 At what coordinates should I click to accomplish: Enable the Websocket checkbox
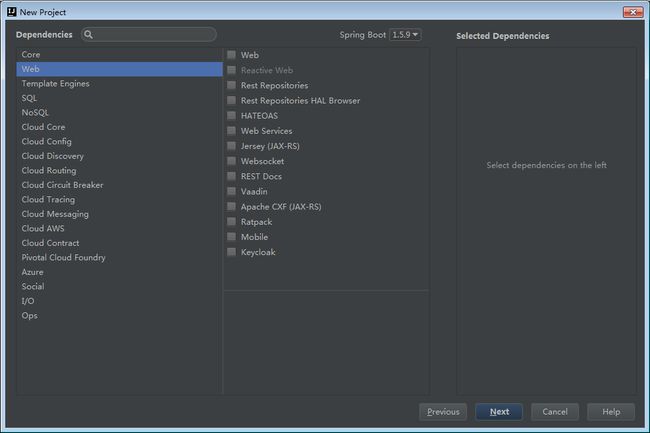pyautogui.click(x=232, y=161)
